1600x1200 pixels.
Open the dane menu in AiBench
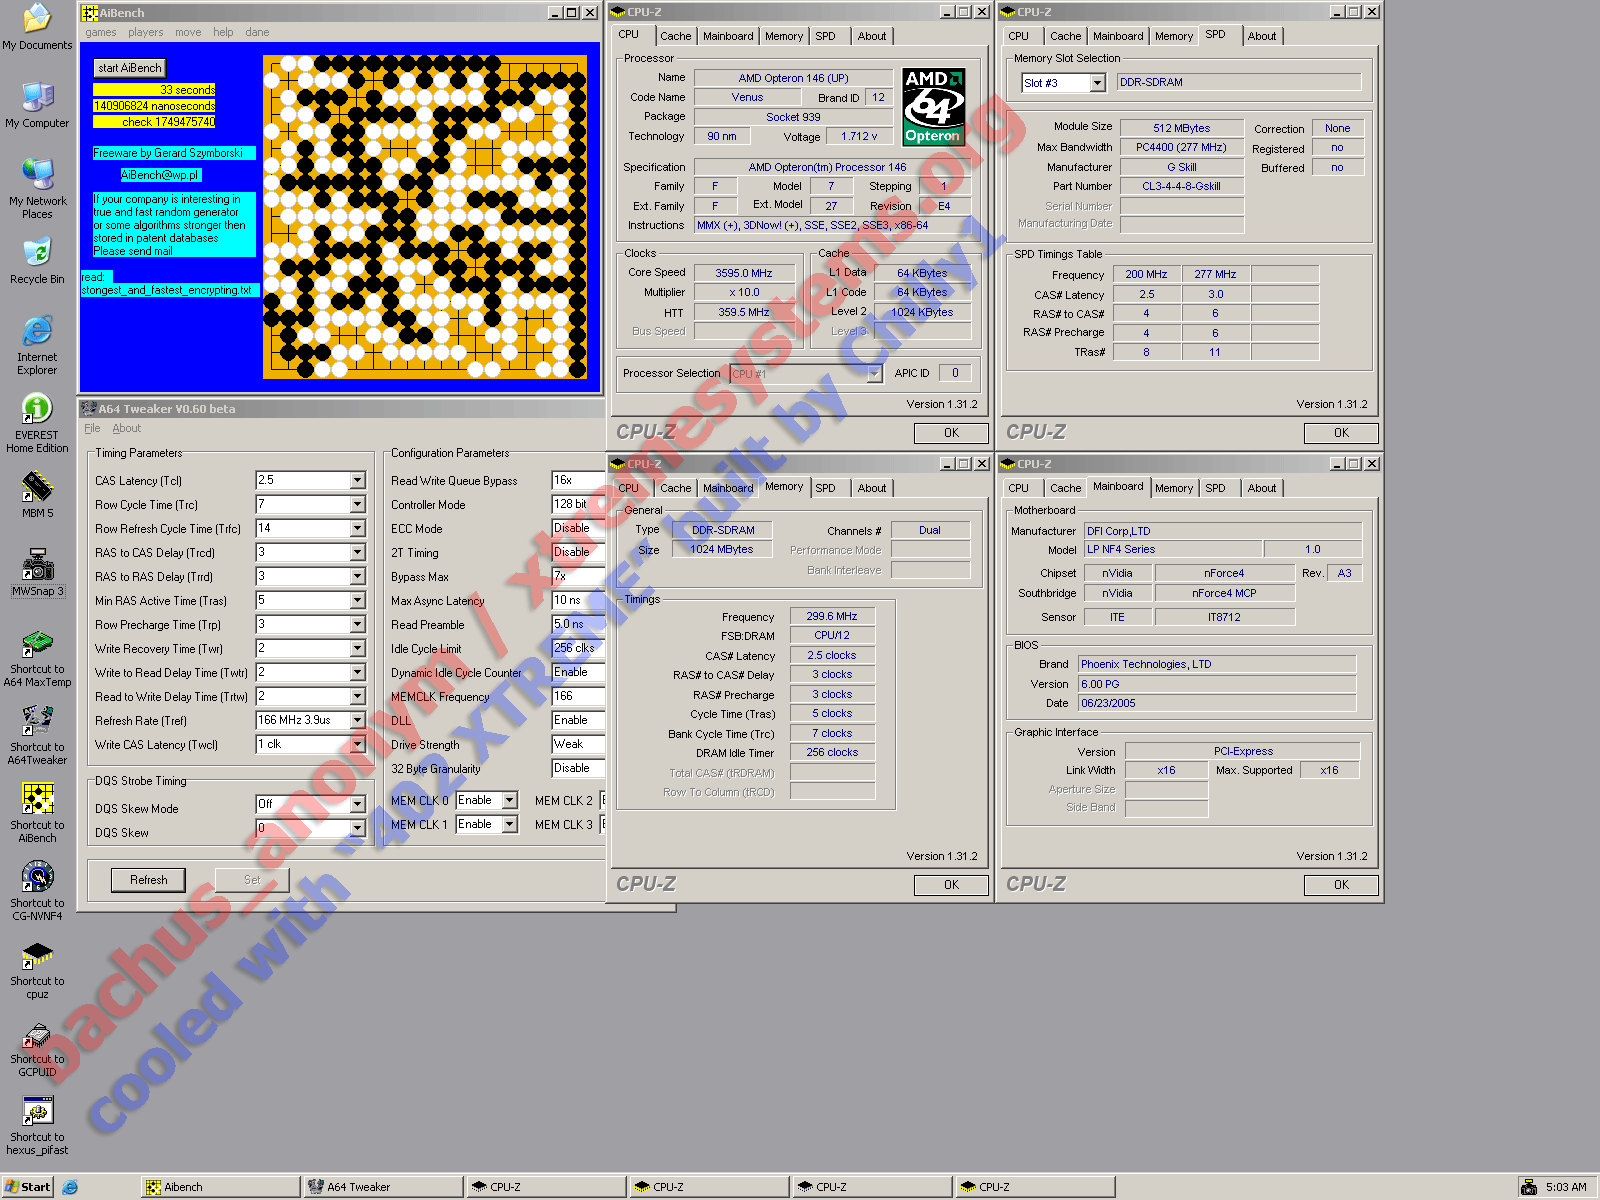tap(257, 32)
